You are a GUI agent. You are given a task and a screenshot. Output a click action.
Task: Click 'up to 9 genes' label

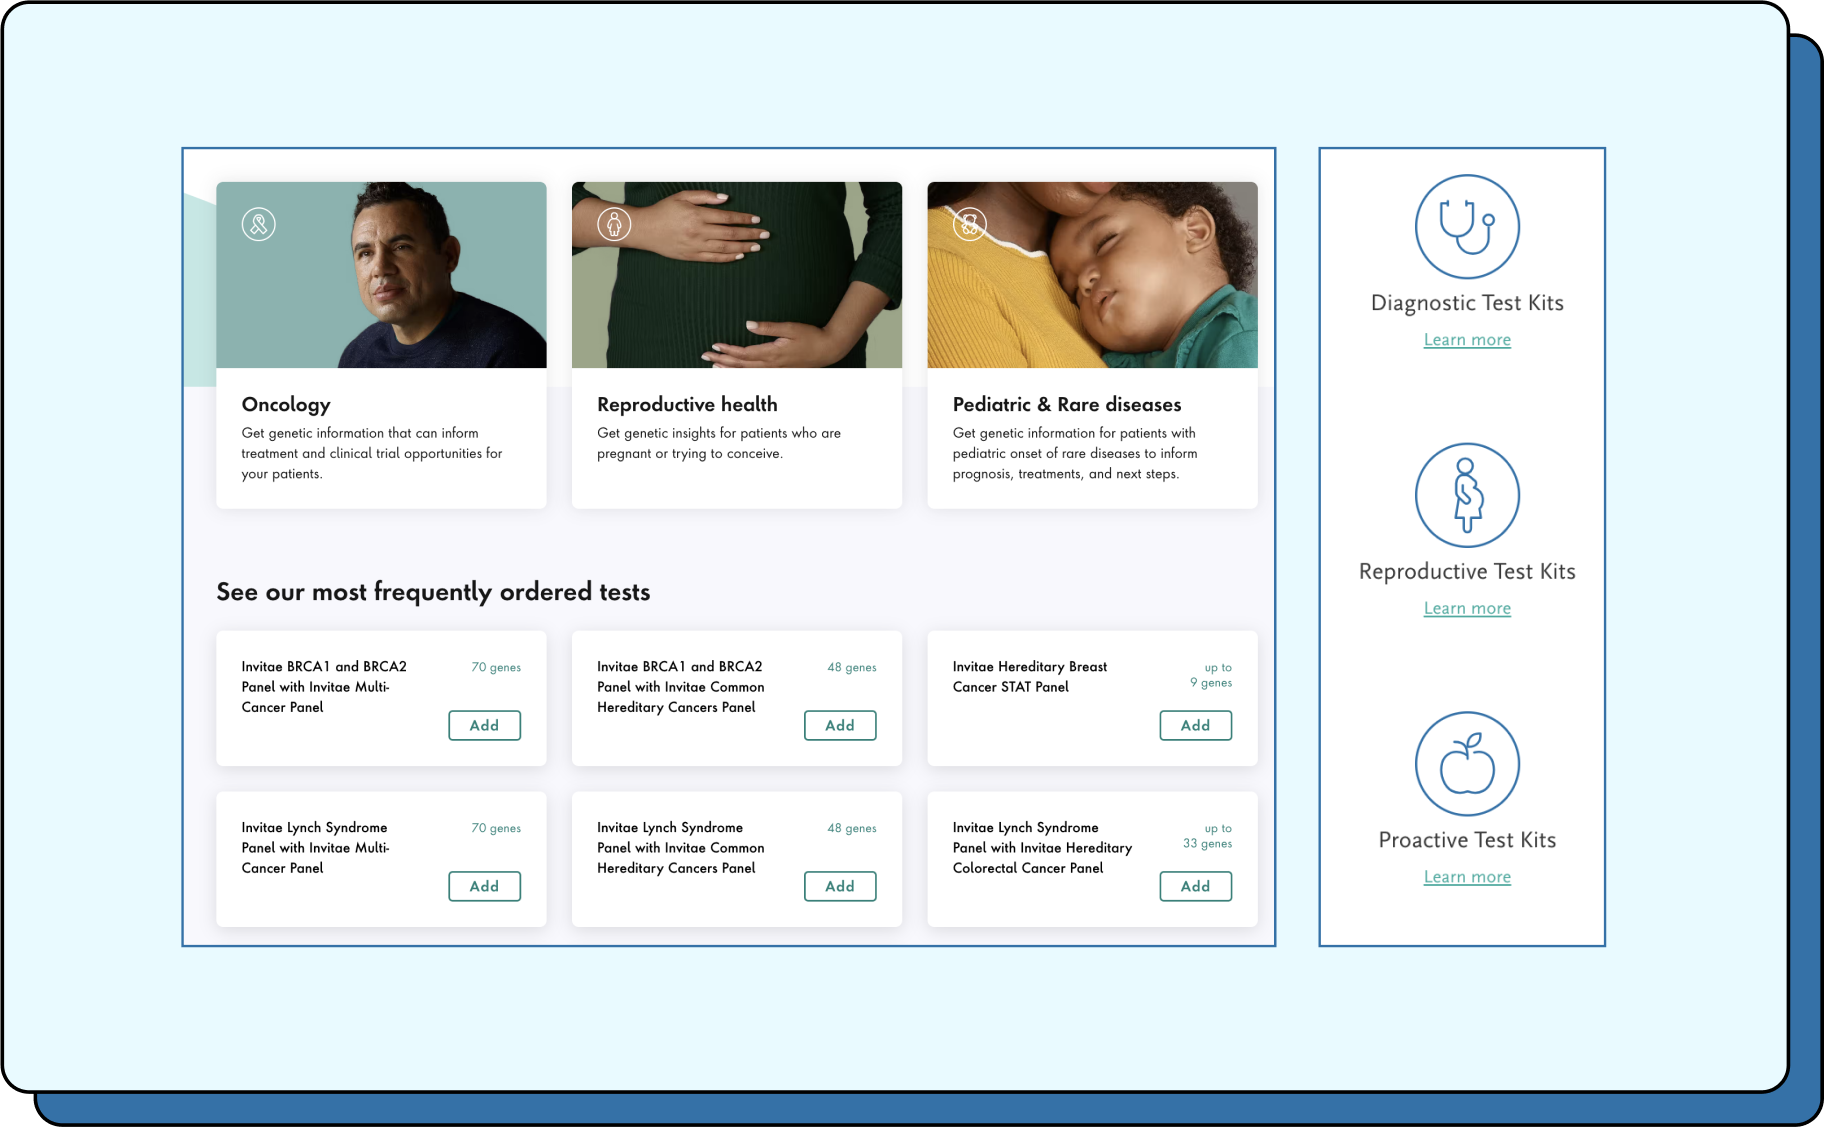pos(1211,675)
